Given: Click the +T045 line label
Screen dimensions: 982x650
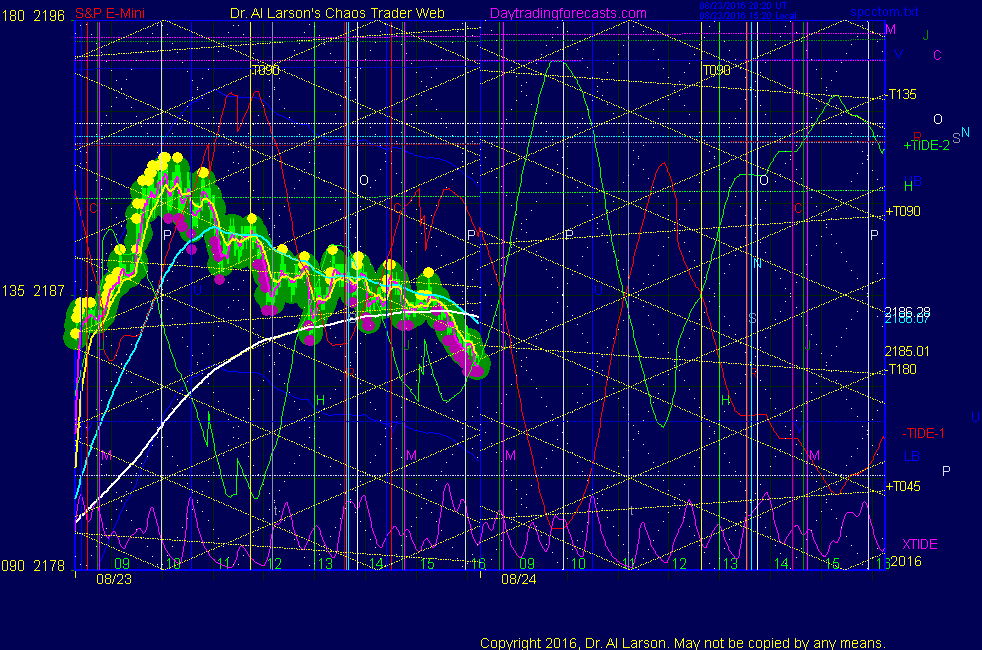Looking at the screenshot, I should pyautogui.click(x=902, y=486).
